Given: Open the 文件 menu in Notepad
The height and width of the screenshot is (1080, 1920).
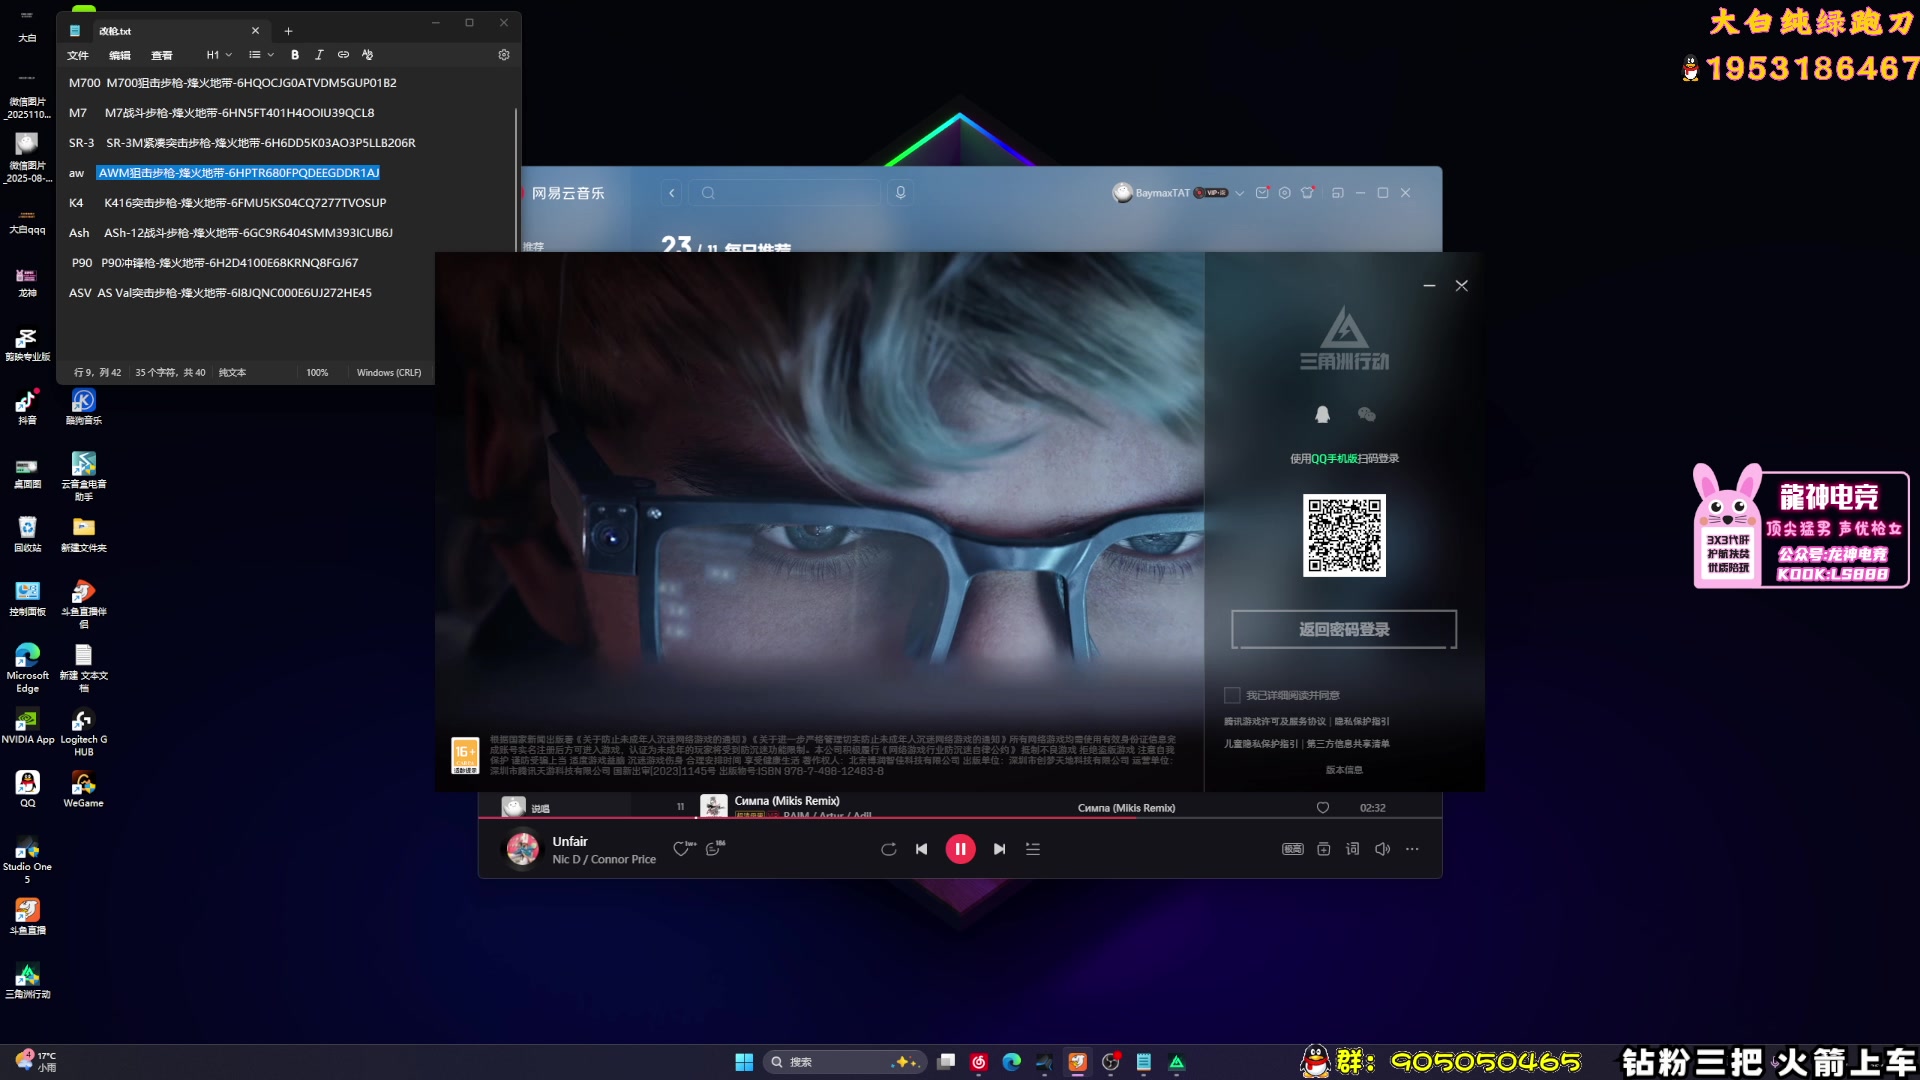Looking at the screenshot, I should point(78,55).
